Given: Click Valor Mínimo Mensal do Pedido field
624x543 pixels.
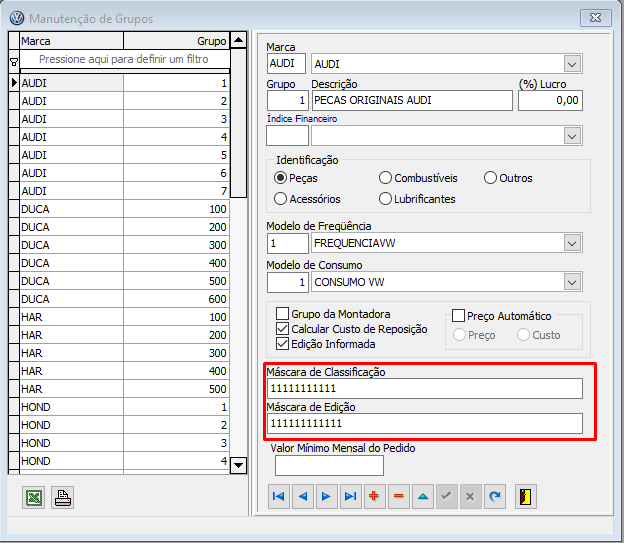Looking at the screenshot, I should point(329,465).
